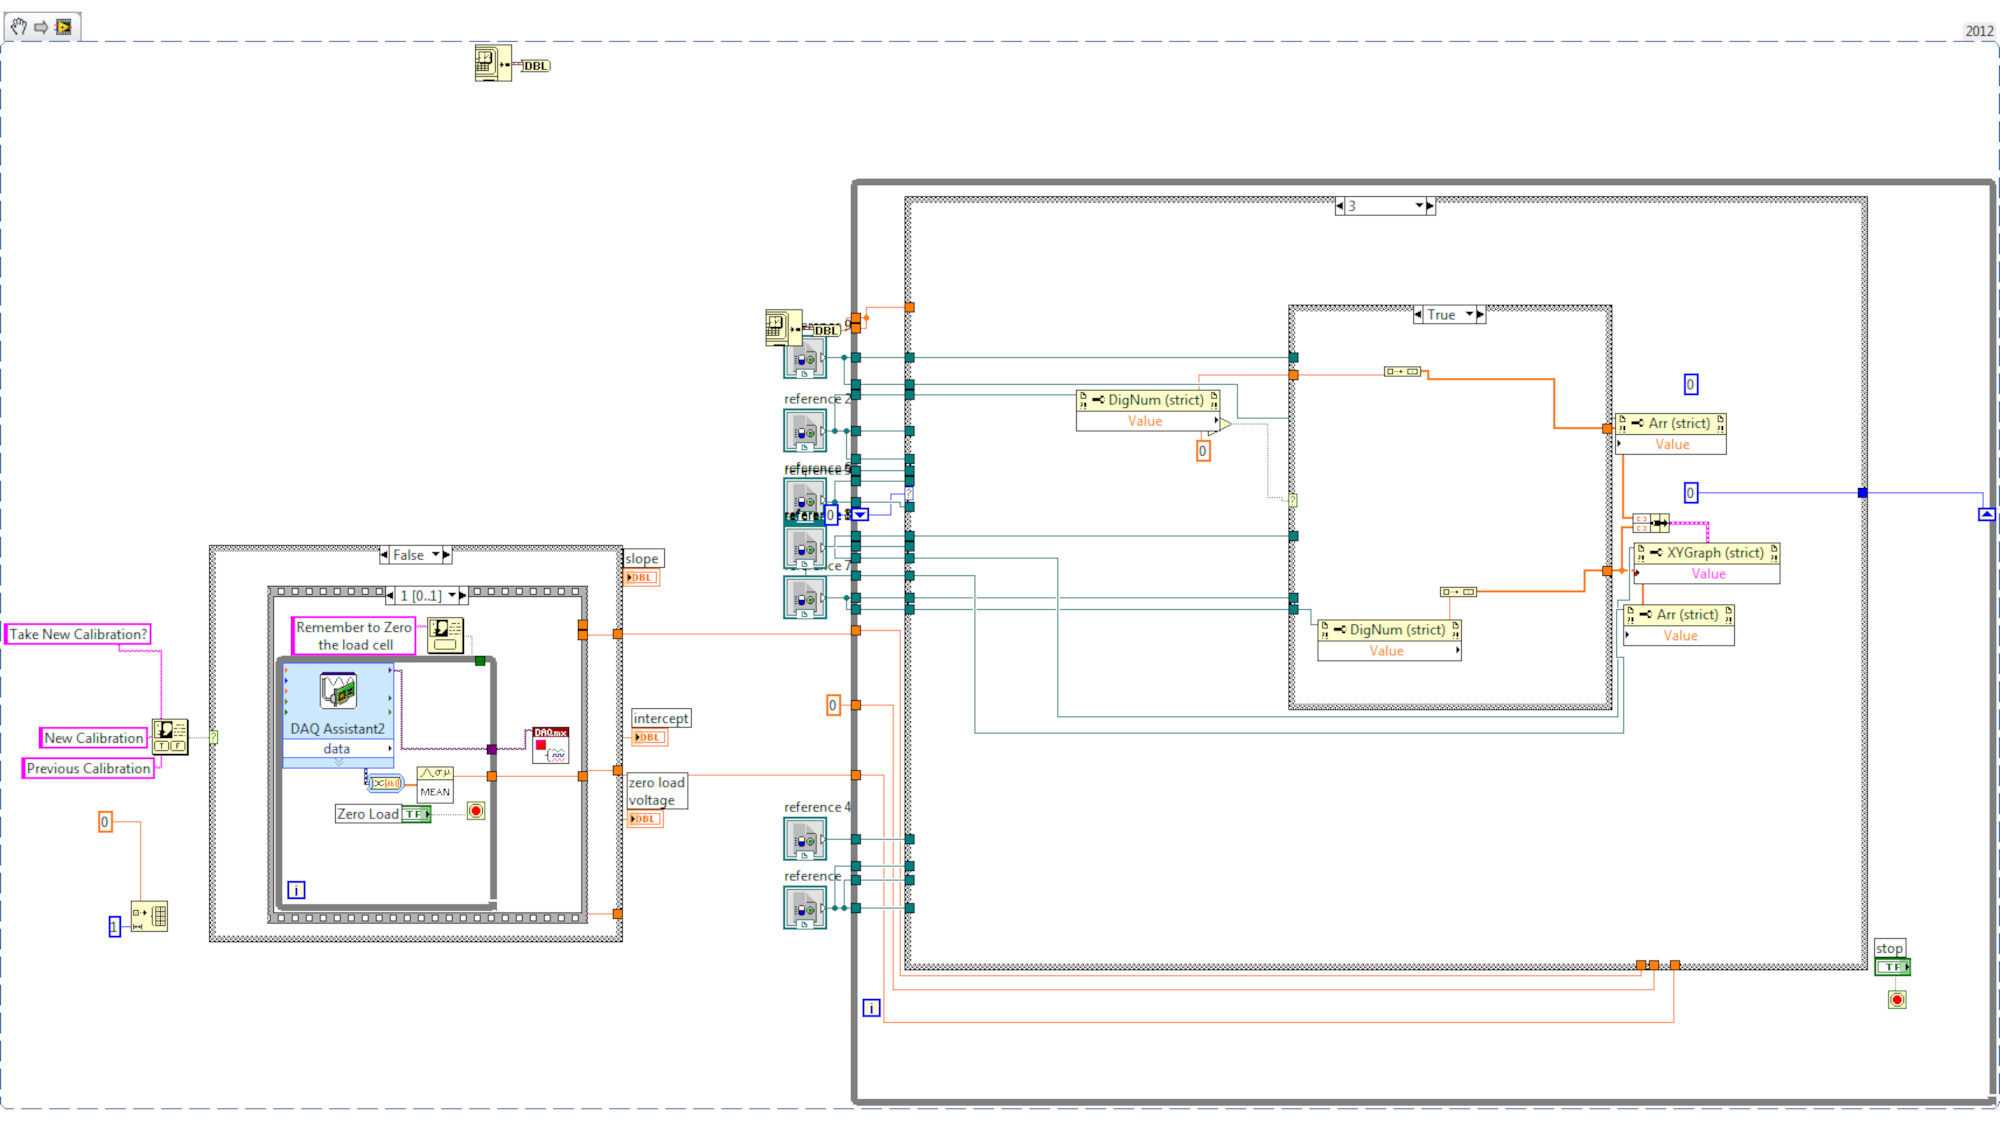The height and width of the screenshot is (1121, 2000).
Task: Click the Run arrow toolbar icon
Action: click(x=41, y=27)
